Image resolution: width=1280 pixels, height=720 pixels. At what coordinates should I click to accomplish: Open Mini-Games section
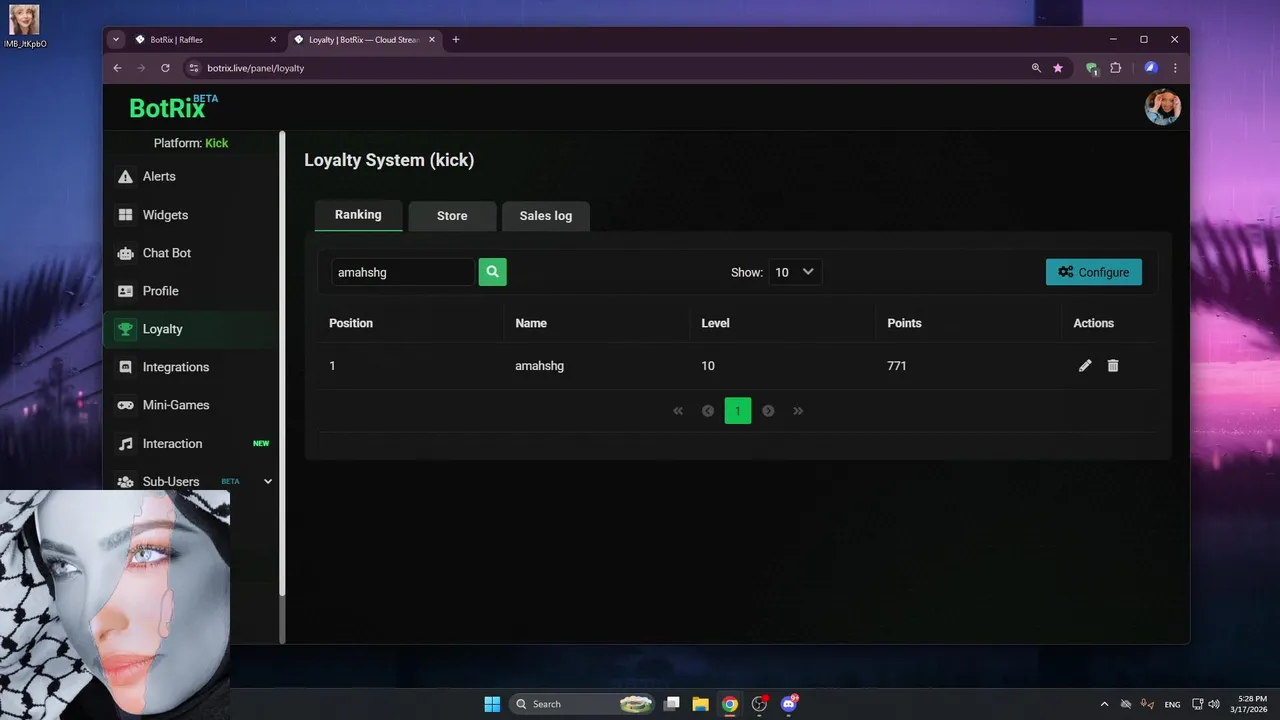pyautogui.click(x=191, y=405)
